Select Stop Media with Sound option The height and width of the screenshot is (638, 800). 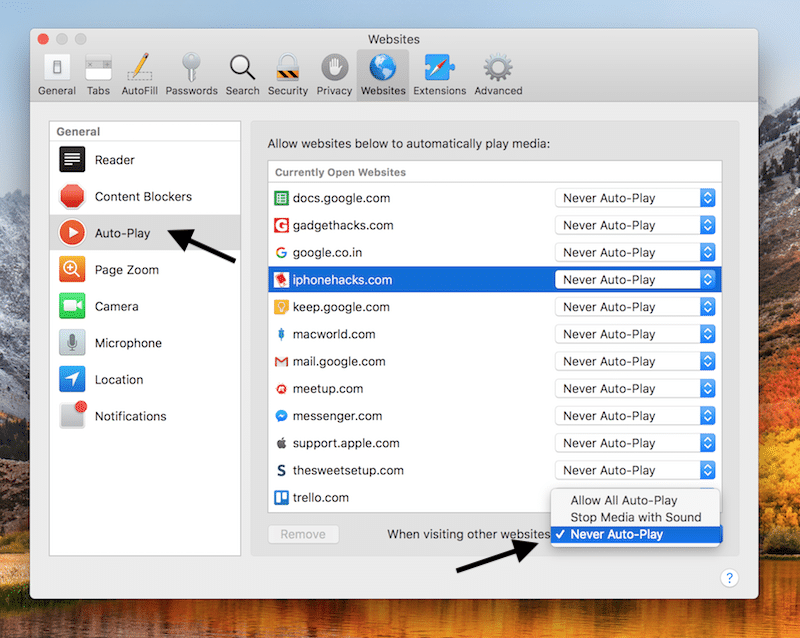635,517
